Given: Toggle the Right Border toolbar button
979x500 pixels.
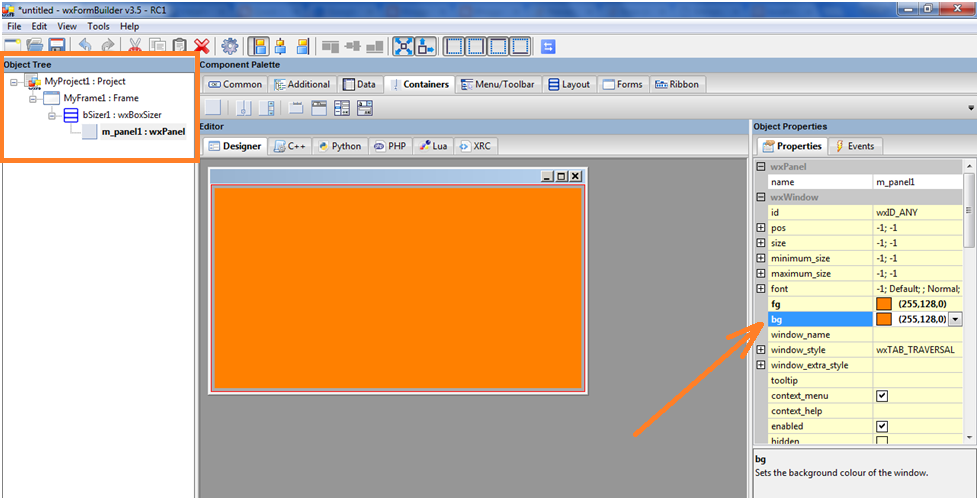Looking at the screenshot, I should point(476,46).
